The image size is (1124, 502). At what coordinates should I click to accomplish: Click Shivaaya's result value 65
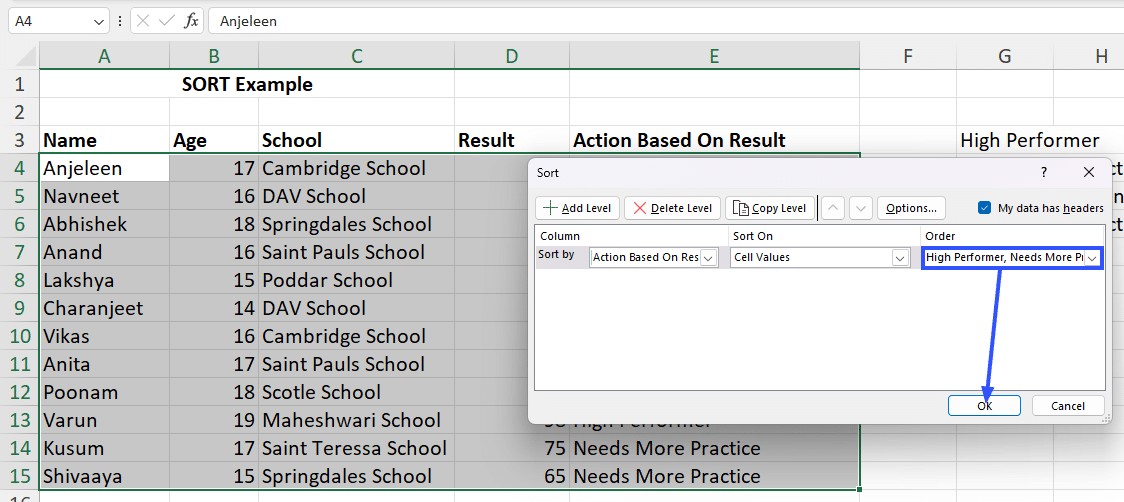[512, 475]
